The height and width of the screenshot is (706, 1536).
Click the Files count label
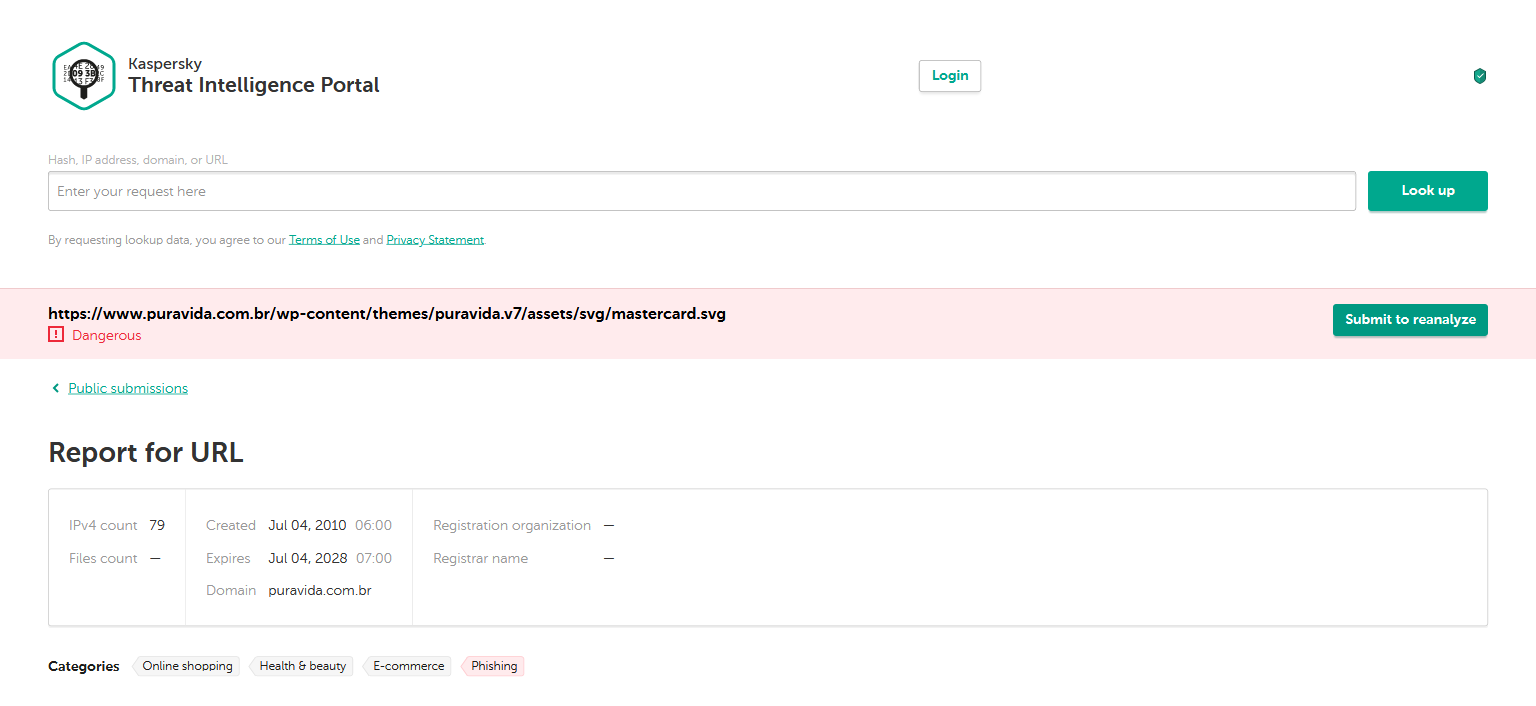[x=103, y=558]
